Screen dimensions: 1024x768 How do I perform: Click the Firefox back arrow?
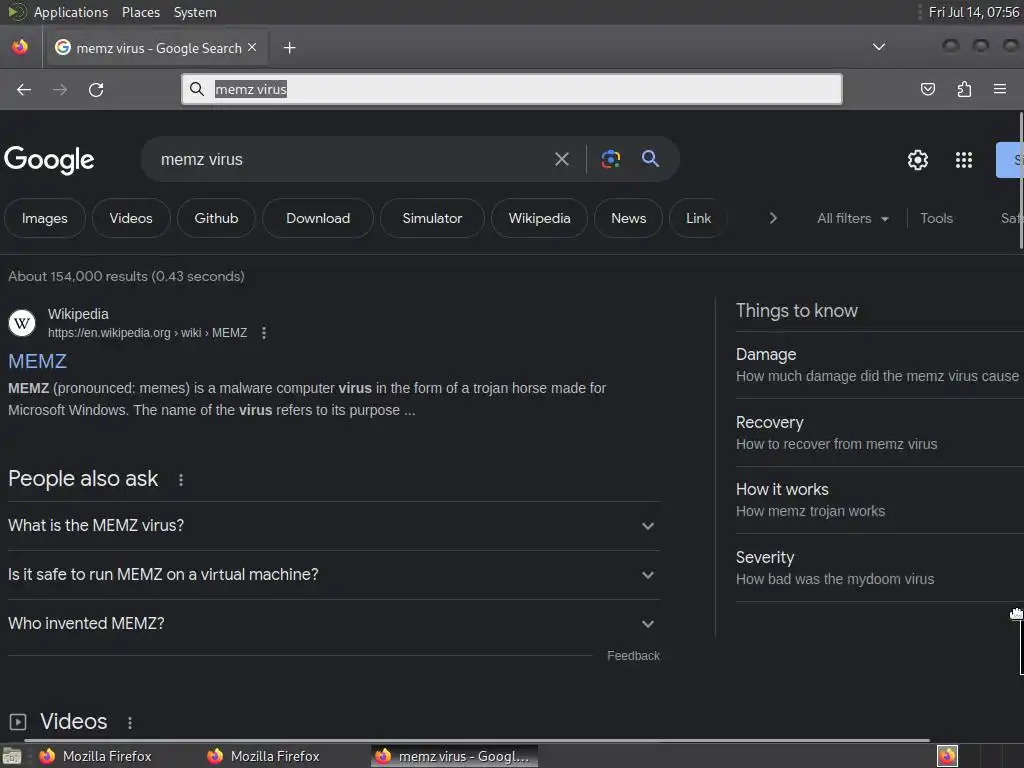24,89
